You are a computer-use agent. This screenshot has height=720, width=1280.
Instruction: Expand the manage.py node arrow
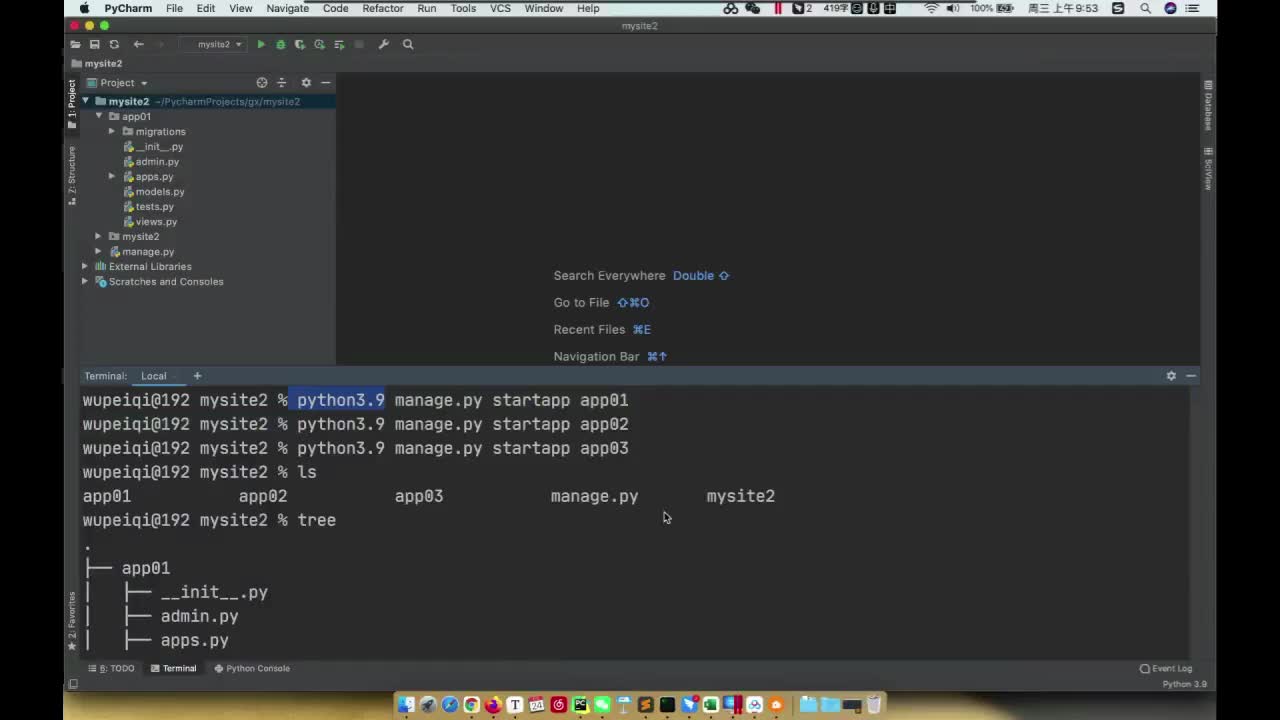click(x=99, y=251)
